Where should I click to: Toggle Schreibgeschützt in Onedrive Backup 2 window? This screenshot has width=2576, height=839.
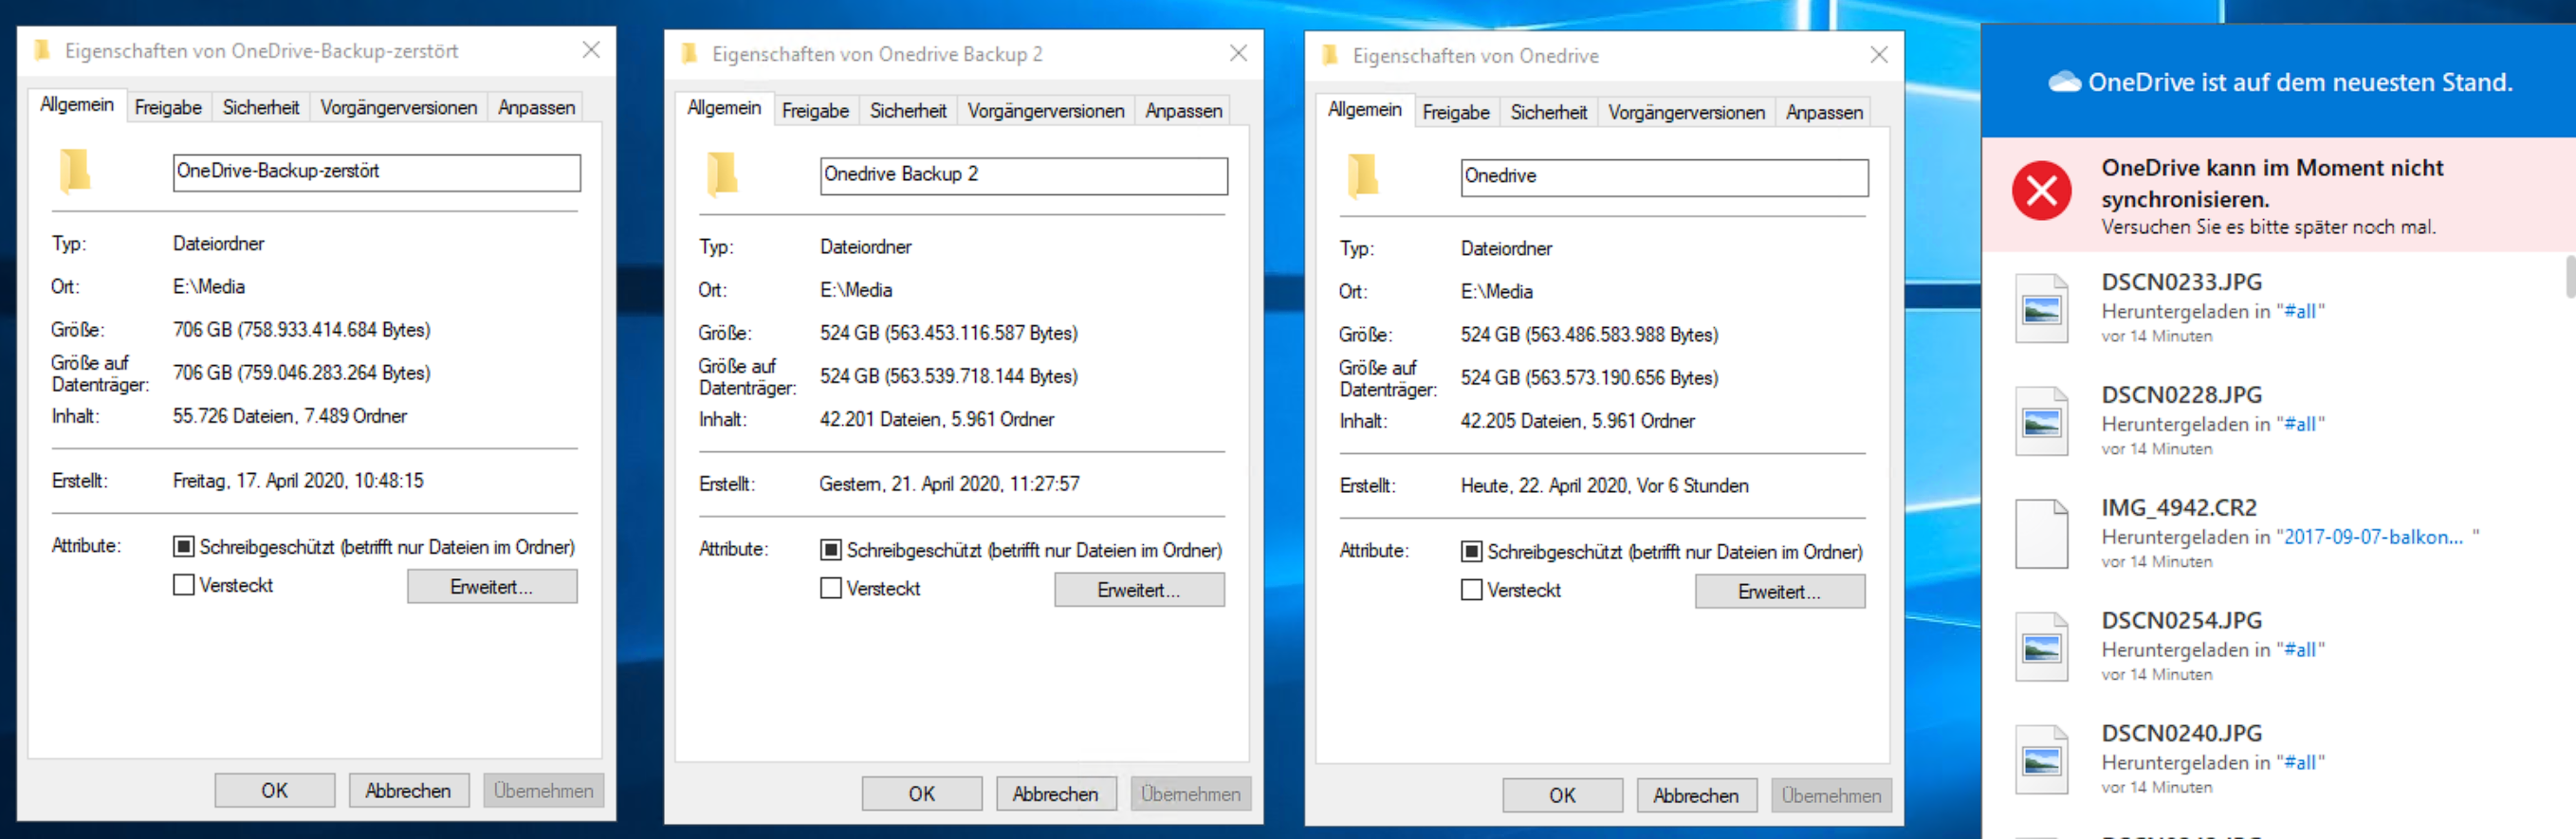(x=830, y=549)
